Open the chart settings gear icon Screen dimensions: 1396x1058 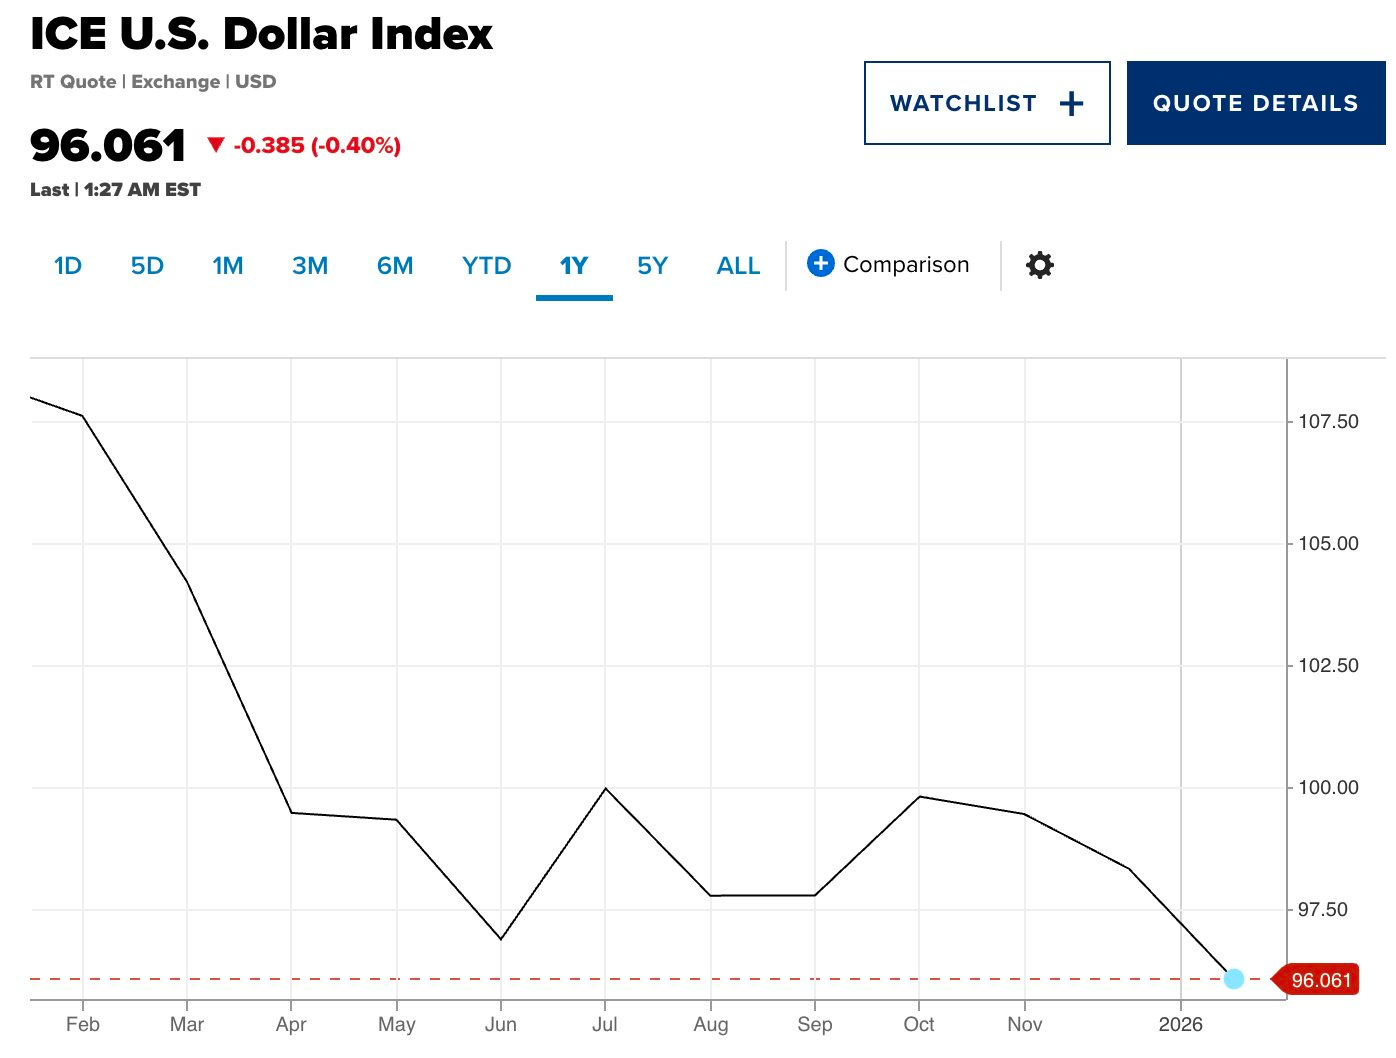(1039, 265)
